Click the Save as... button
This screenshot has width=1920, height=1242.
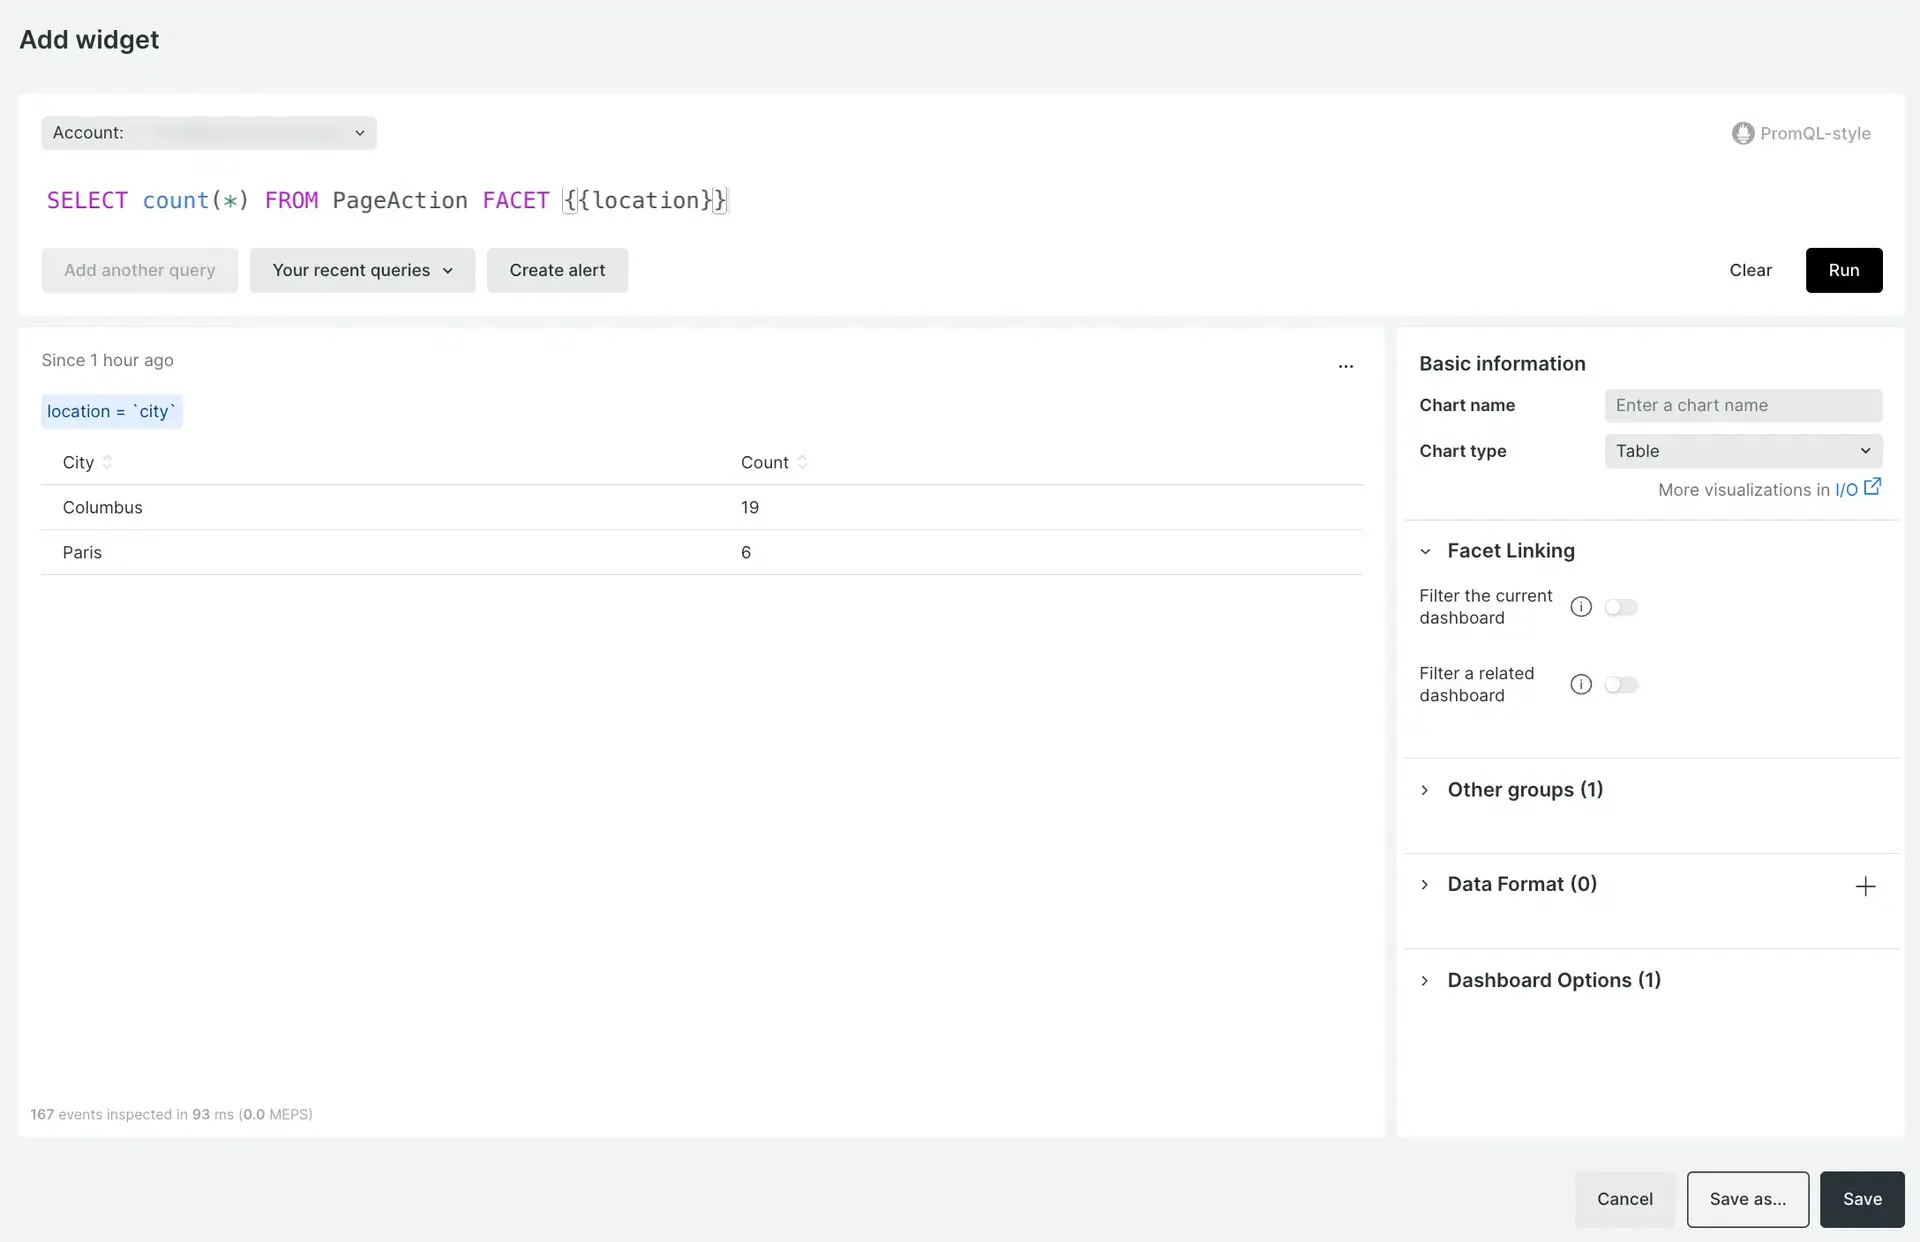tap(1747, 1199)
